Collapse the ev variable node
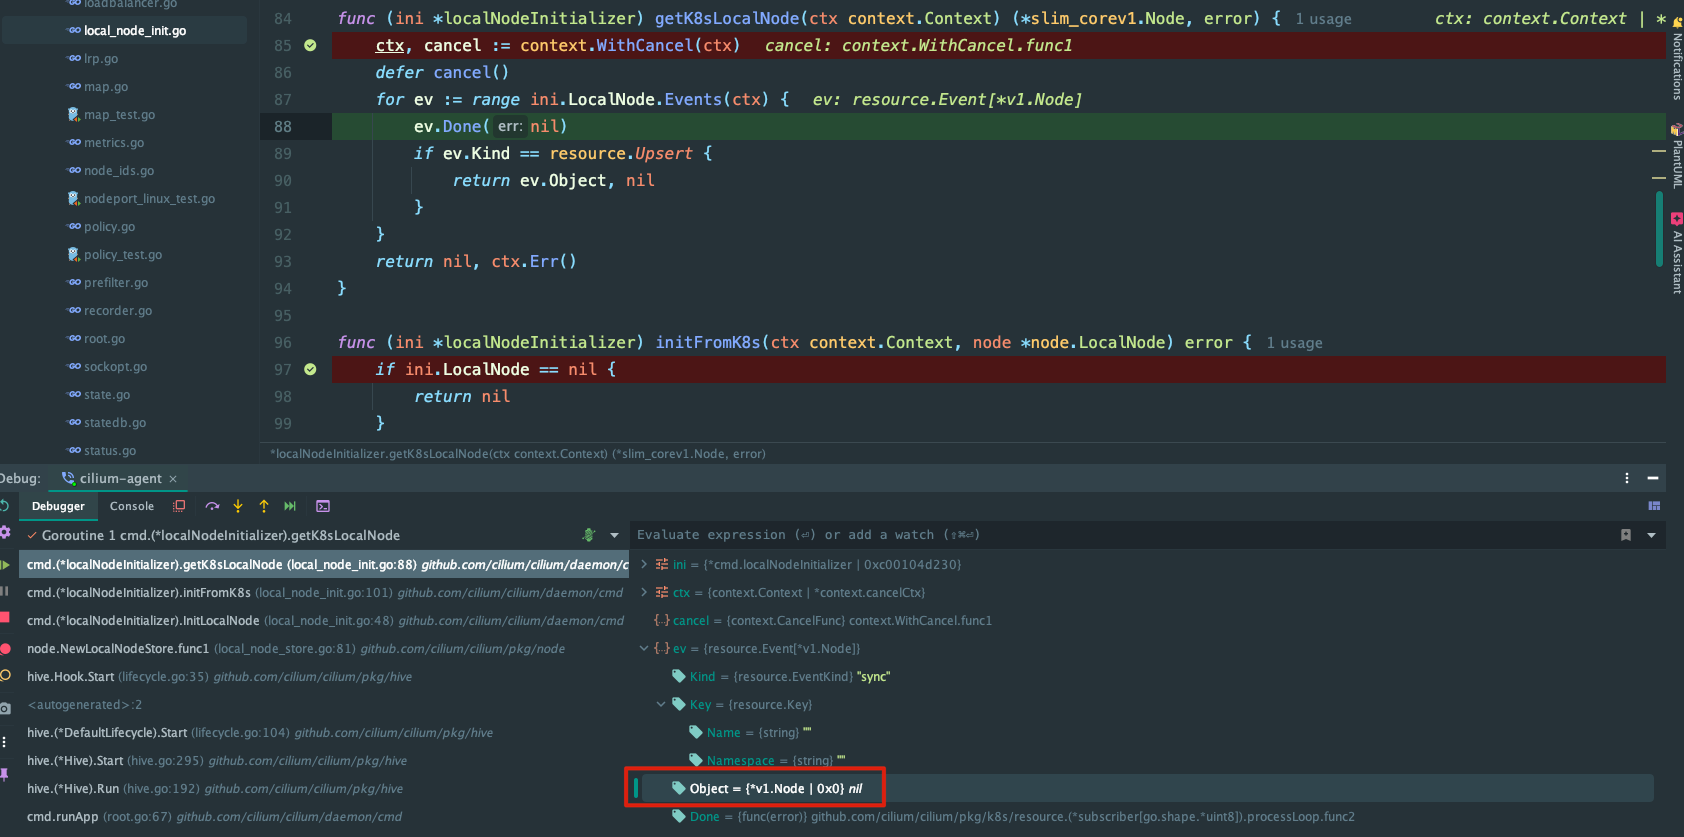 coord(644,649)
